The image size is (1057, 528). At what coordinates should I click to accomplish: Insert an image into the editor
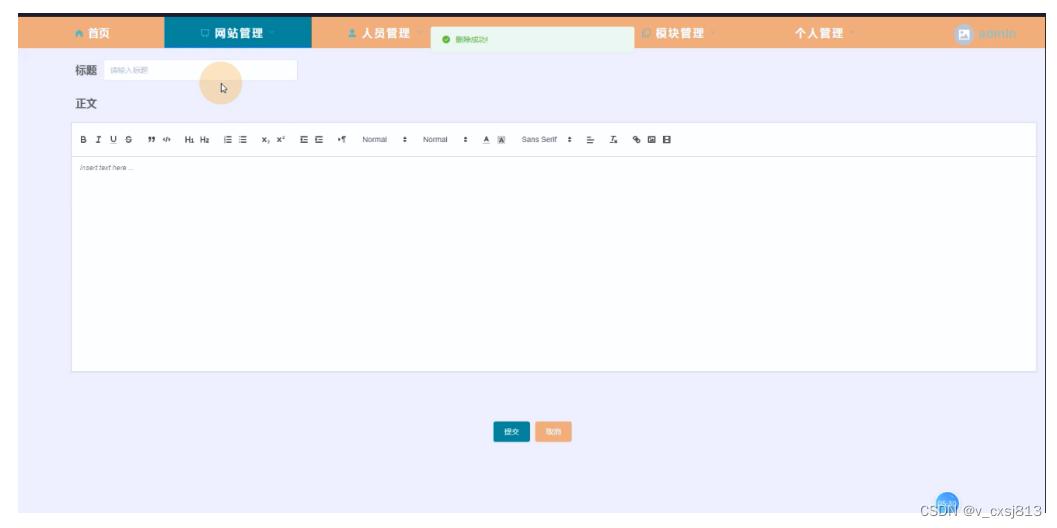pos(651,140)
